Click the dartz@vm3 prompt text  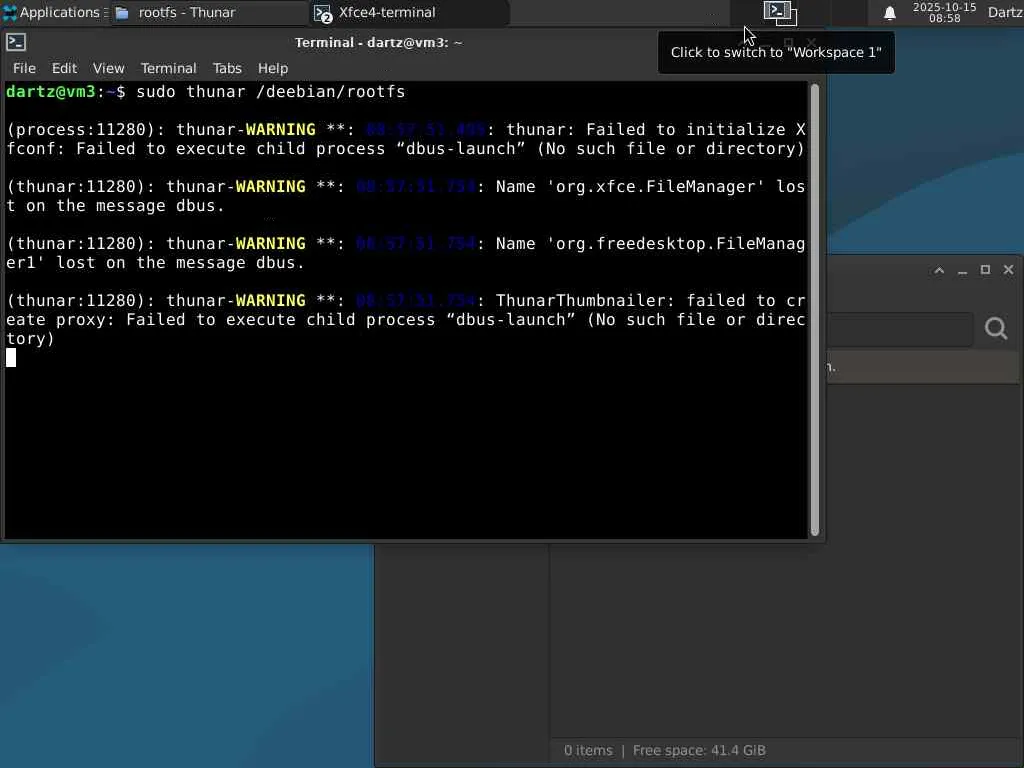click(51, 91)
